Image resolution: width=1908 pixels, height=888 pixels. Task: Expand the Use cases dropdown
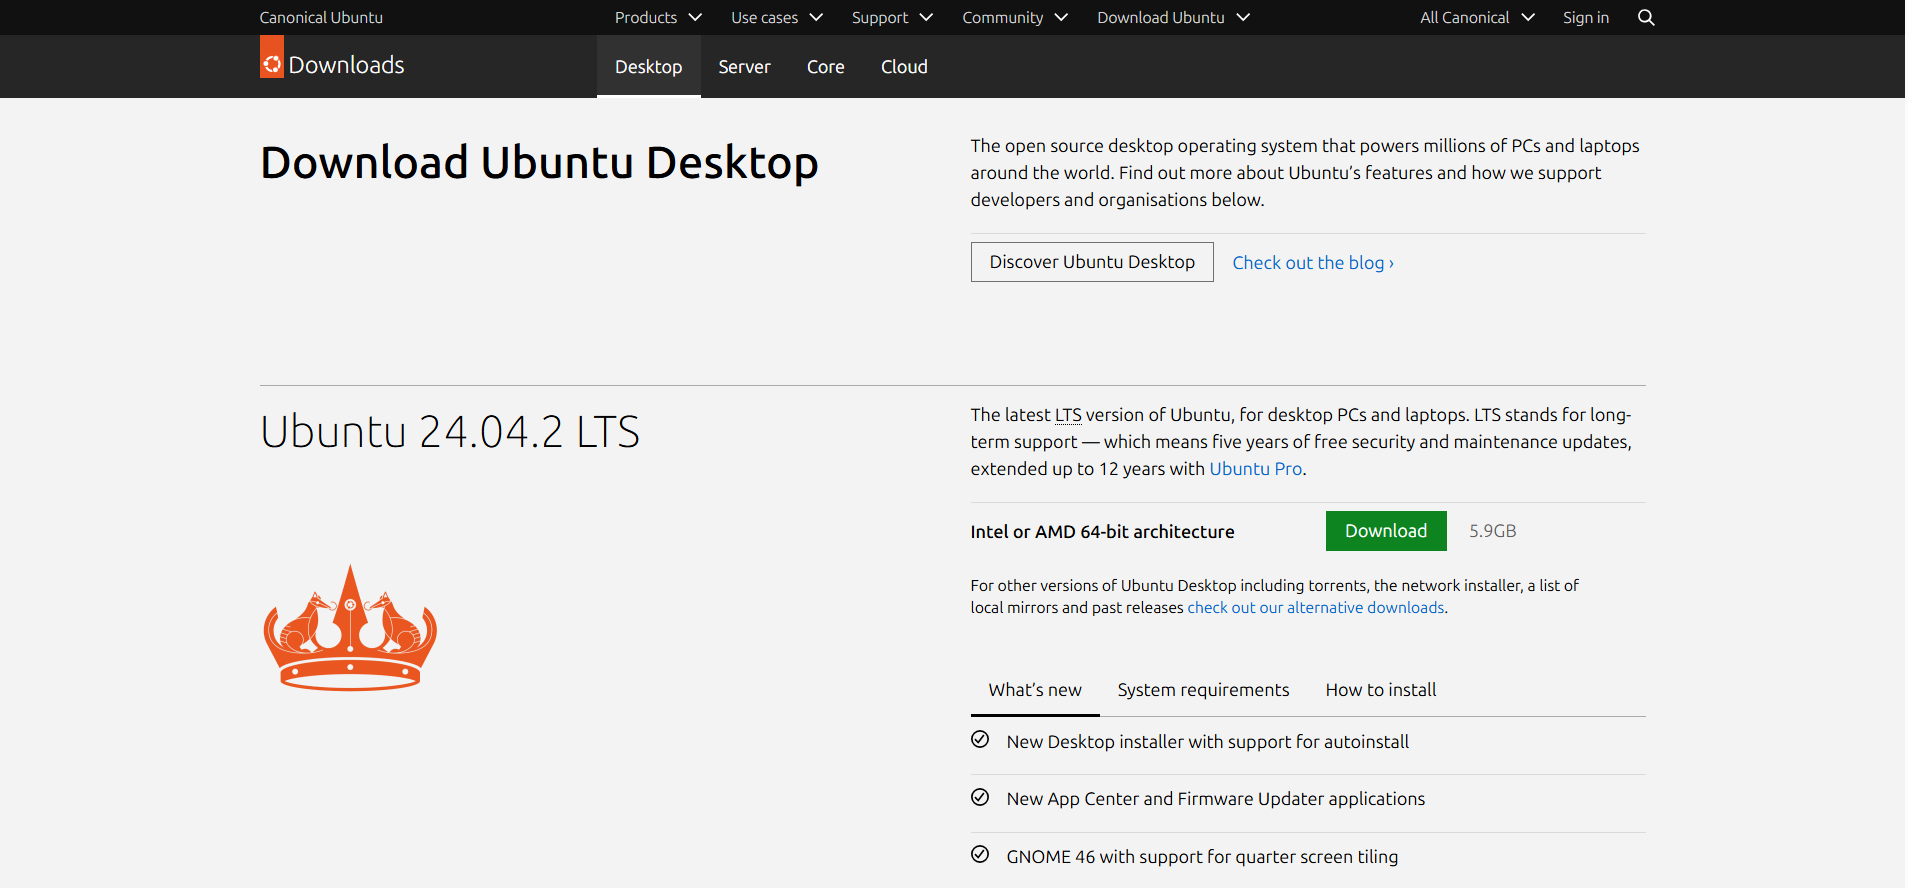coord(777,17)
